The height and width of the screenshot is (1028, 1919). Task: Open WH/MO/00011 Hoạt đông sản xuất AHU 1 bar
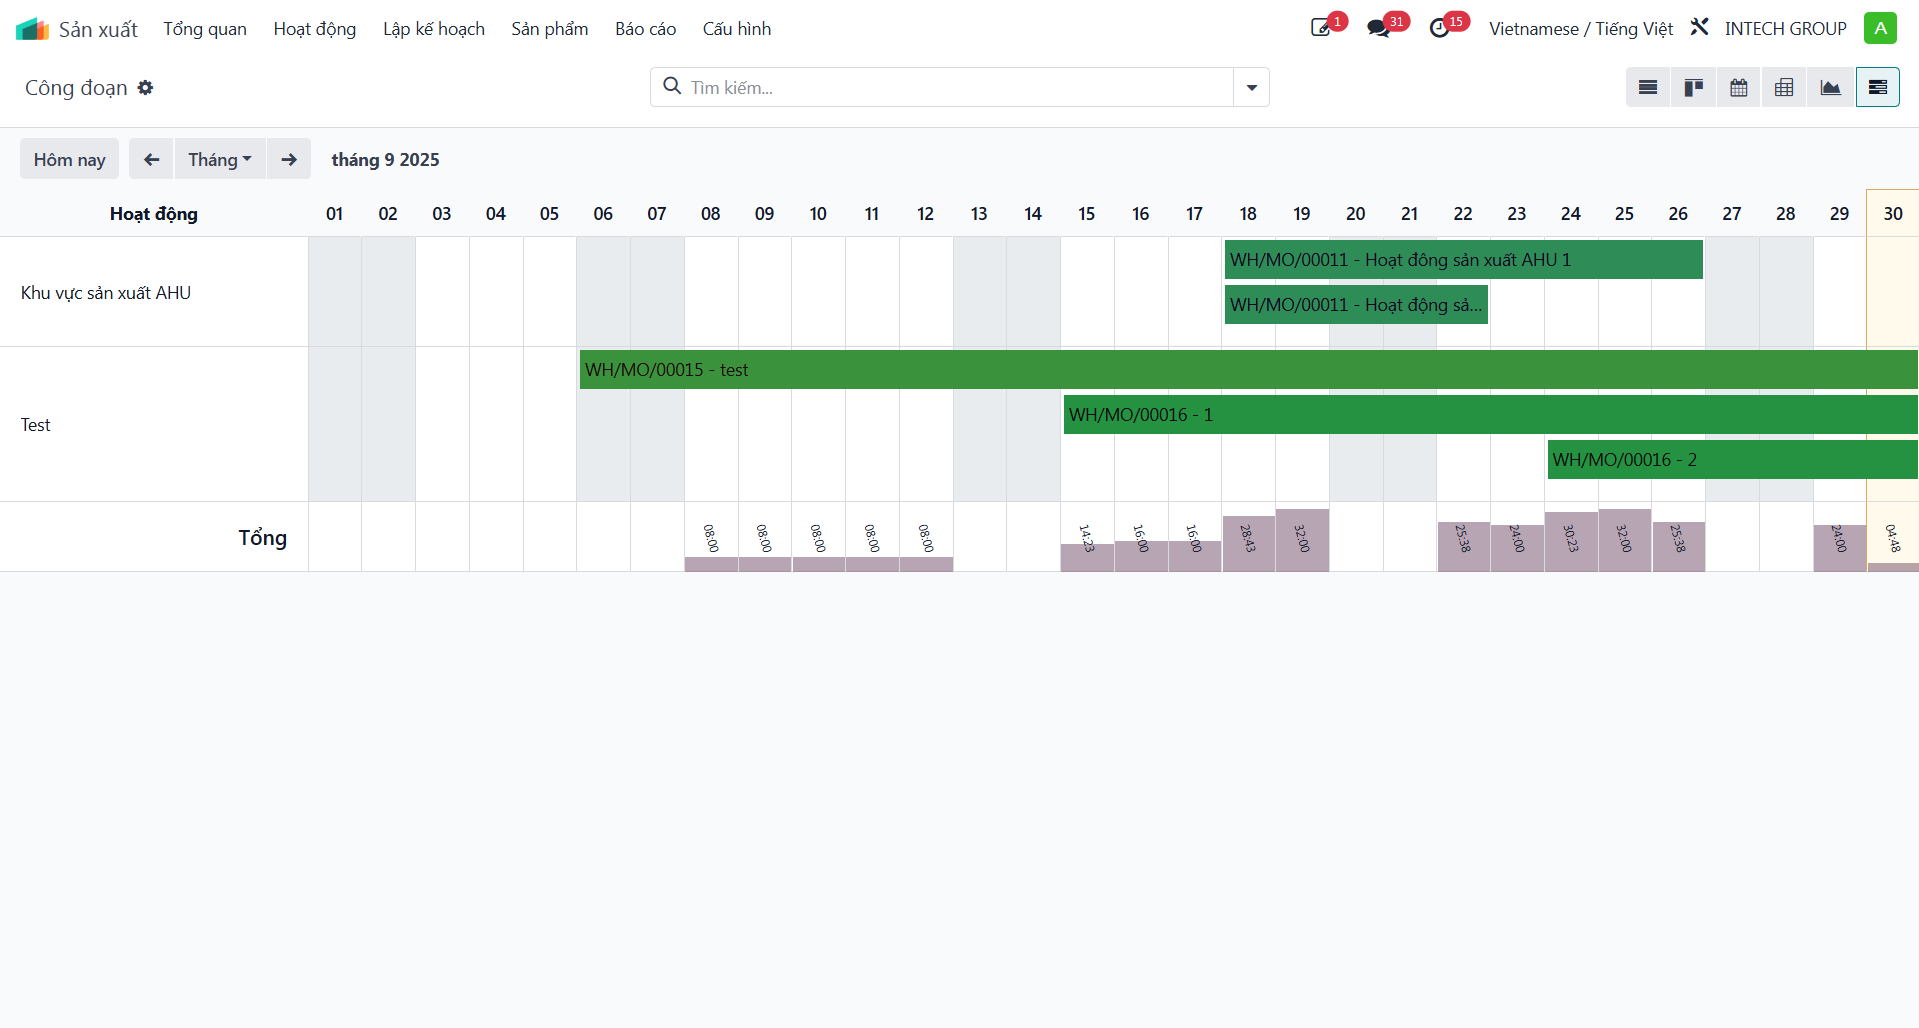(x=1464, y=260)
